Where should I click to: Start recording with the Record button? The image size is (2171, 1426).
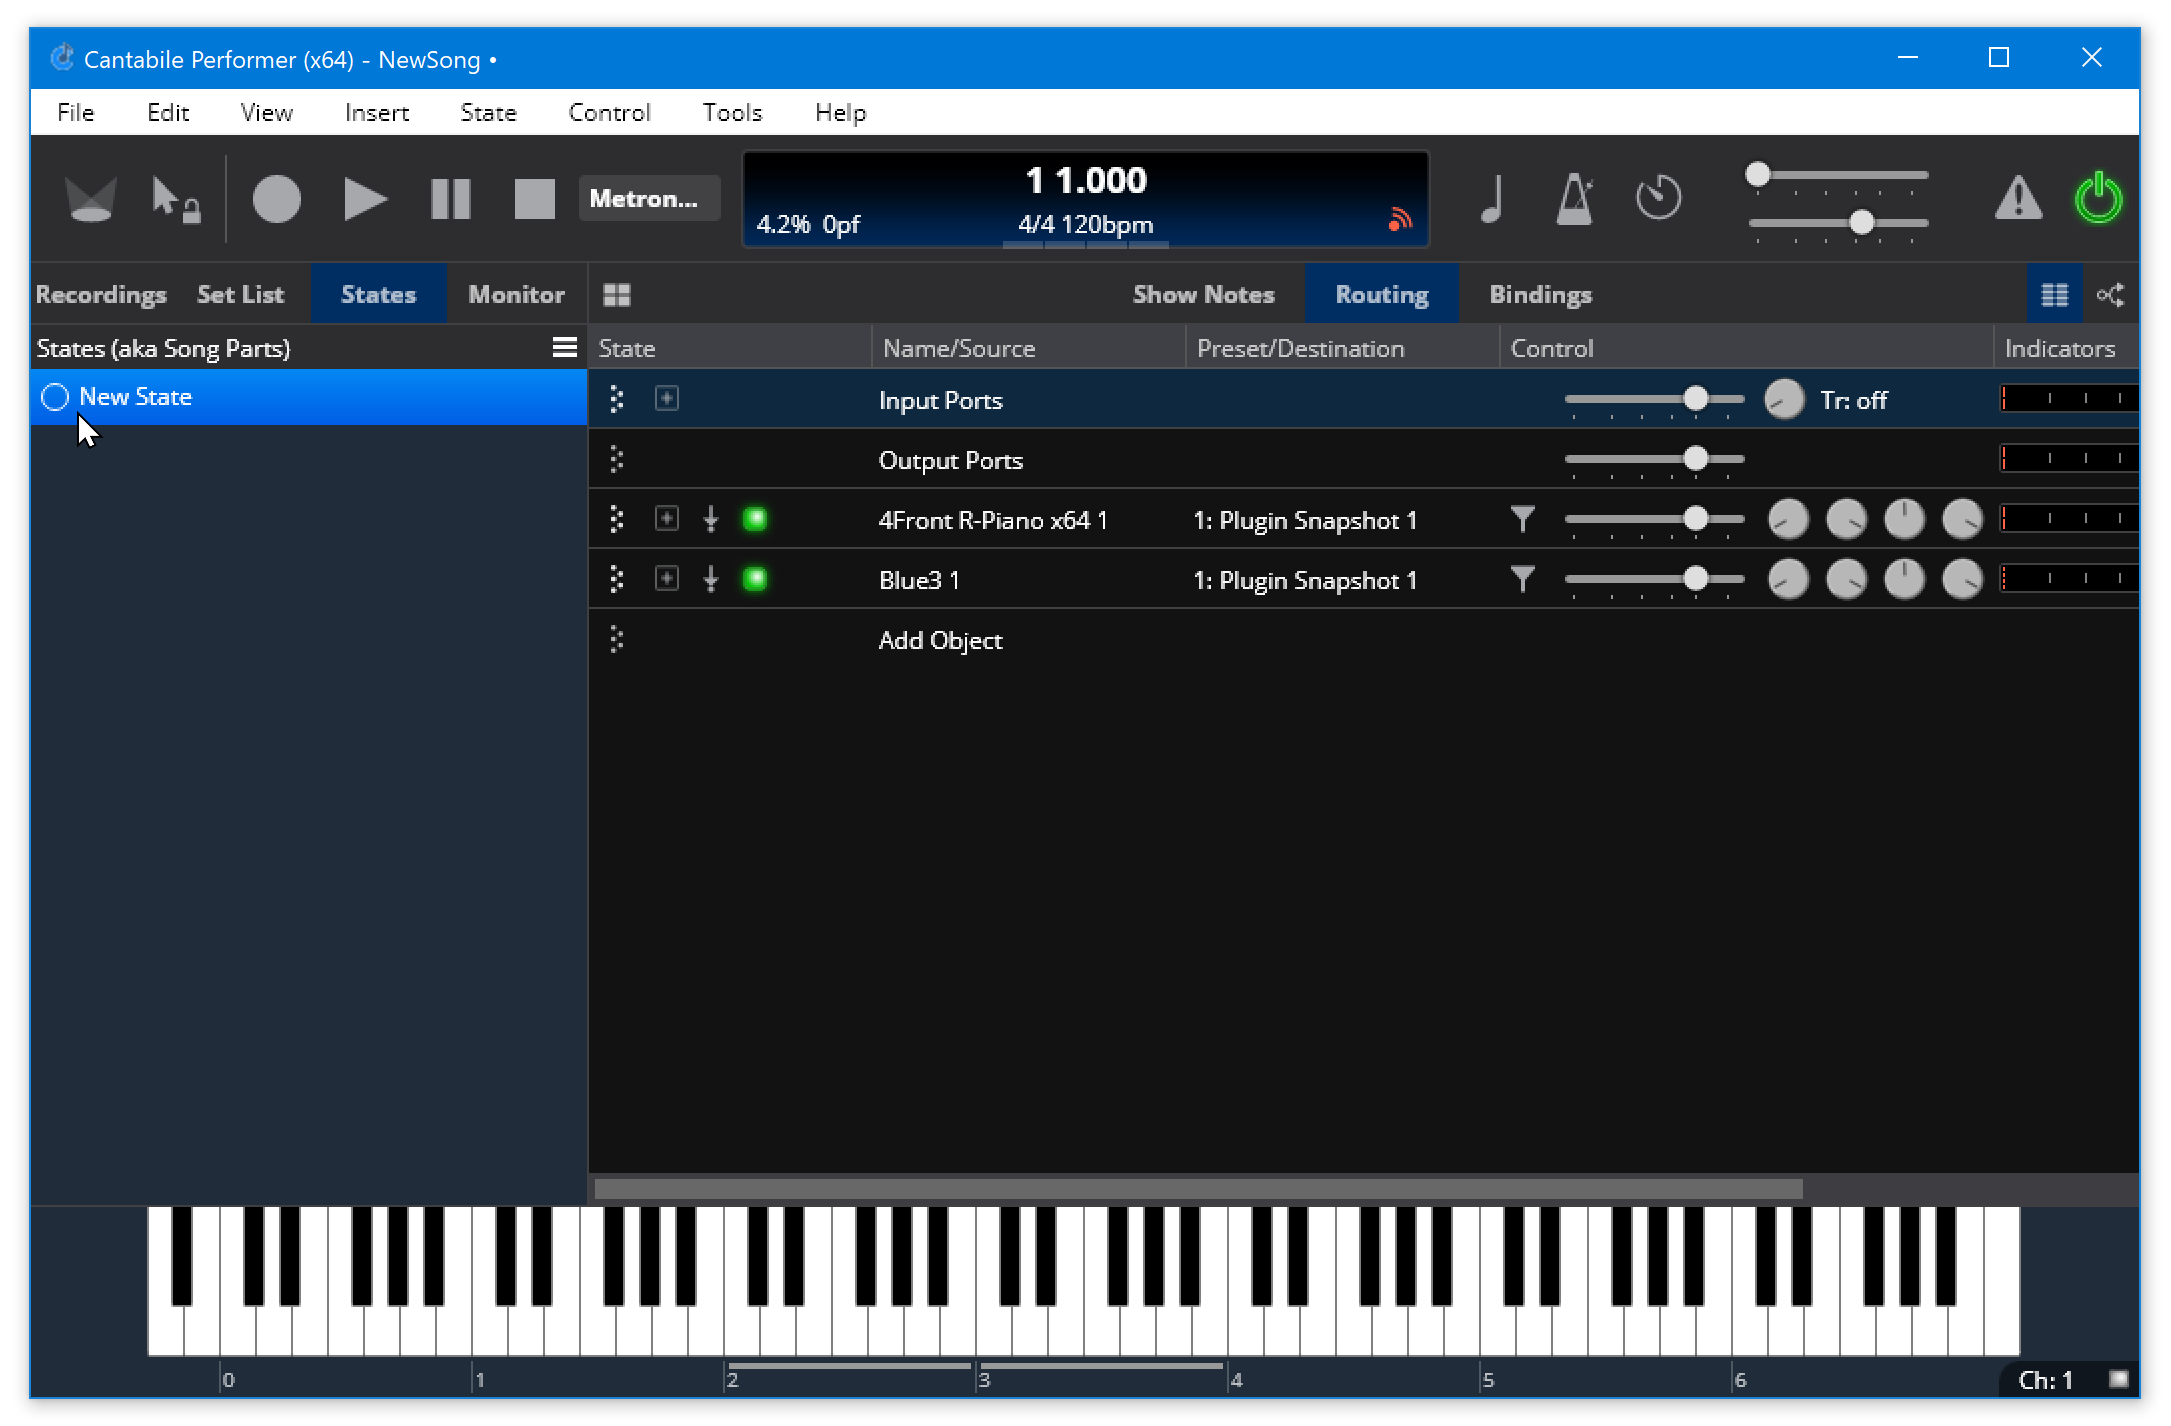(277, 199)
